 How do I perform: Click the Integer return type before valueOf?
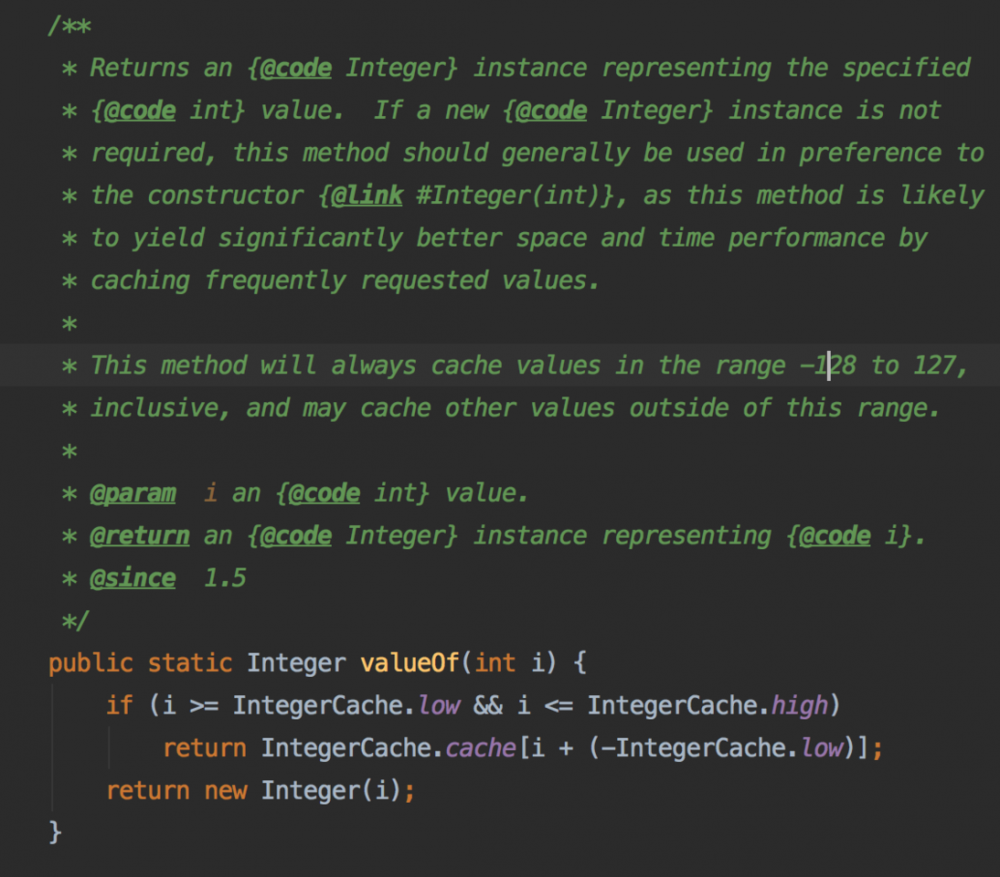click(x=296, y=662)
